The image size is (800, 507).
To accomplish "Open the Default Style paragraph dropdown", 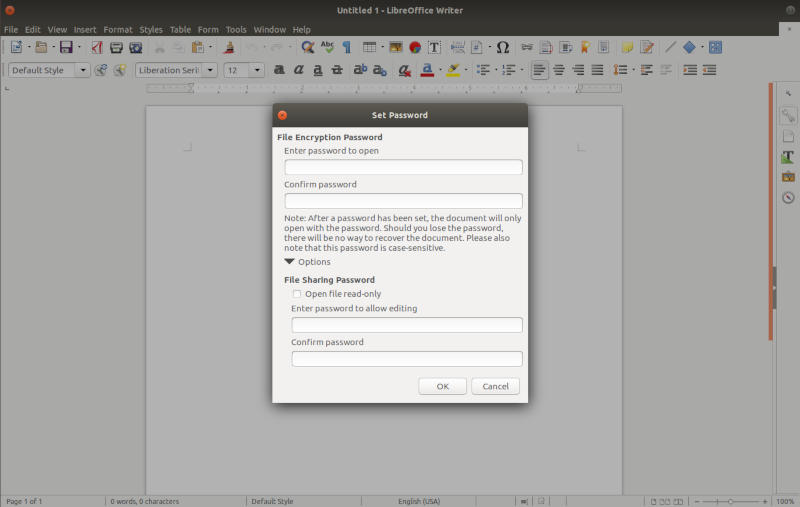I will pos(83,70).
